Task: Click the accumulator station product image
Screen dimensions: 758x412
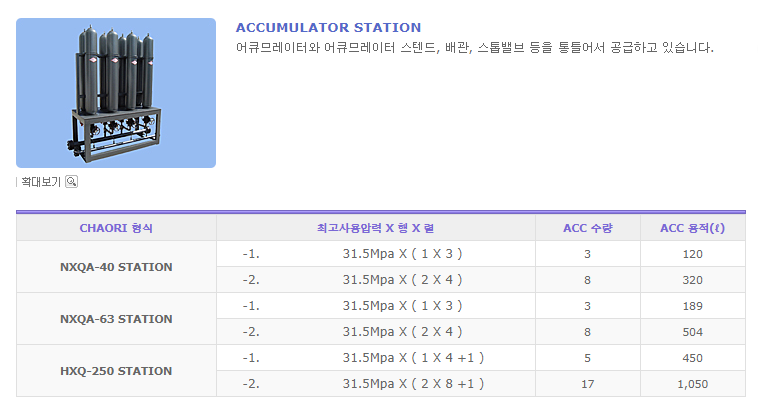Action: (x=116, y=93)
